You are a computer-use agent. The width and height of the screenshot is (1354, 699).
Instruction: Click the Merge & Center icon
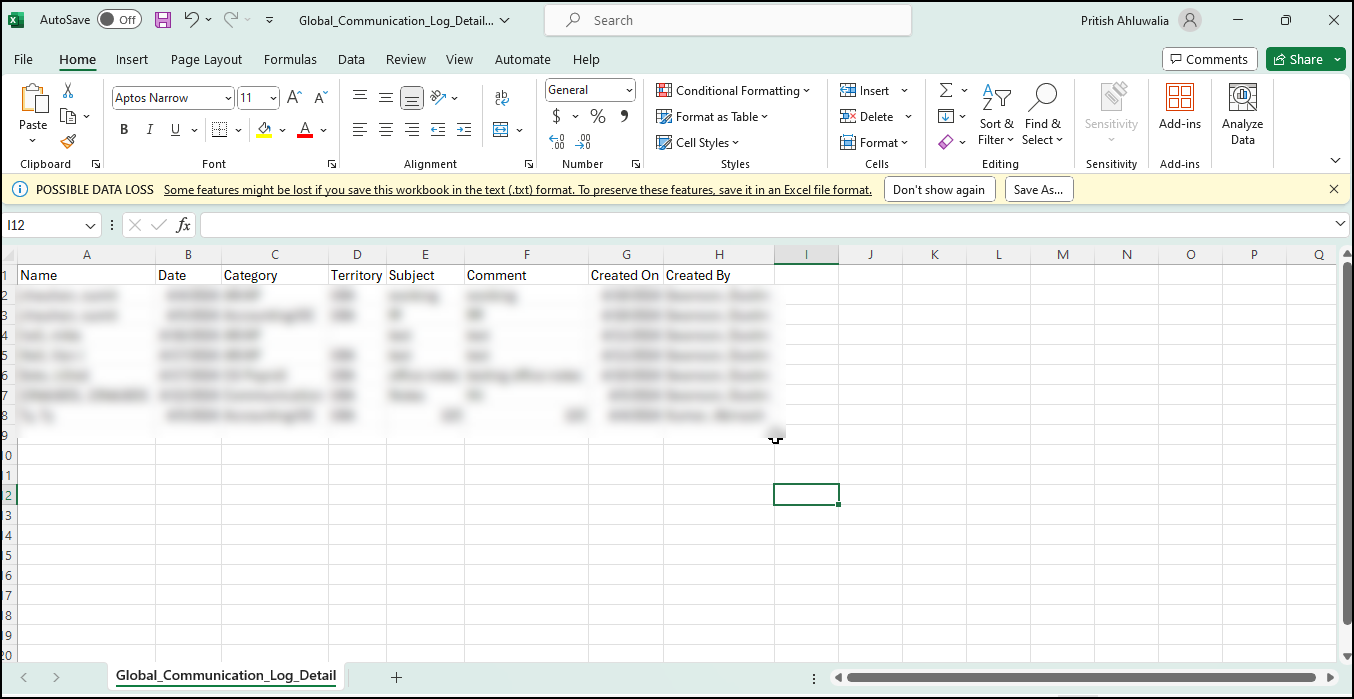click(501, 130)
